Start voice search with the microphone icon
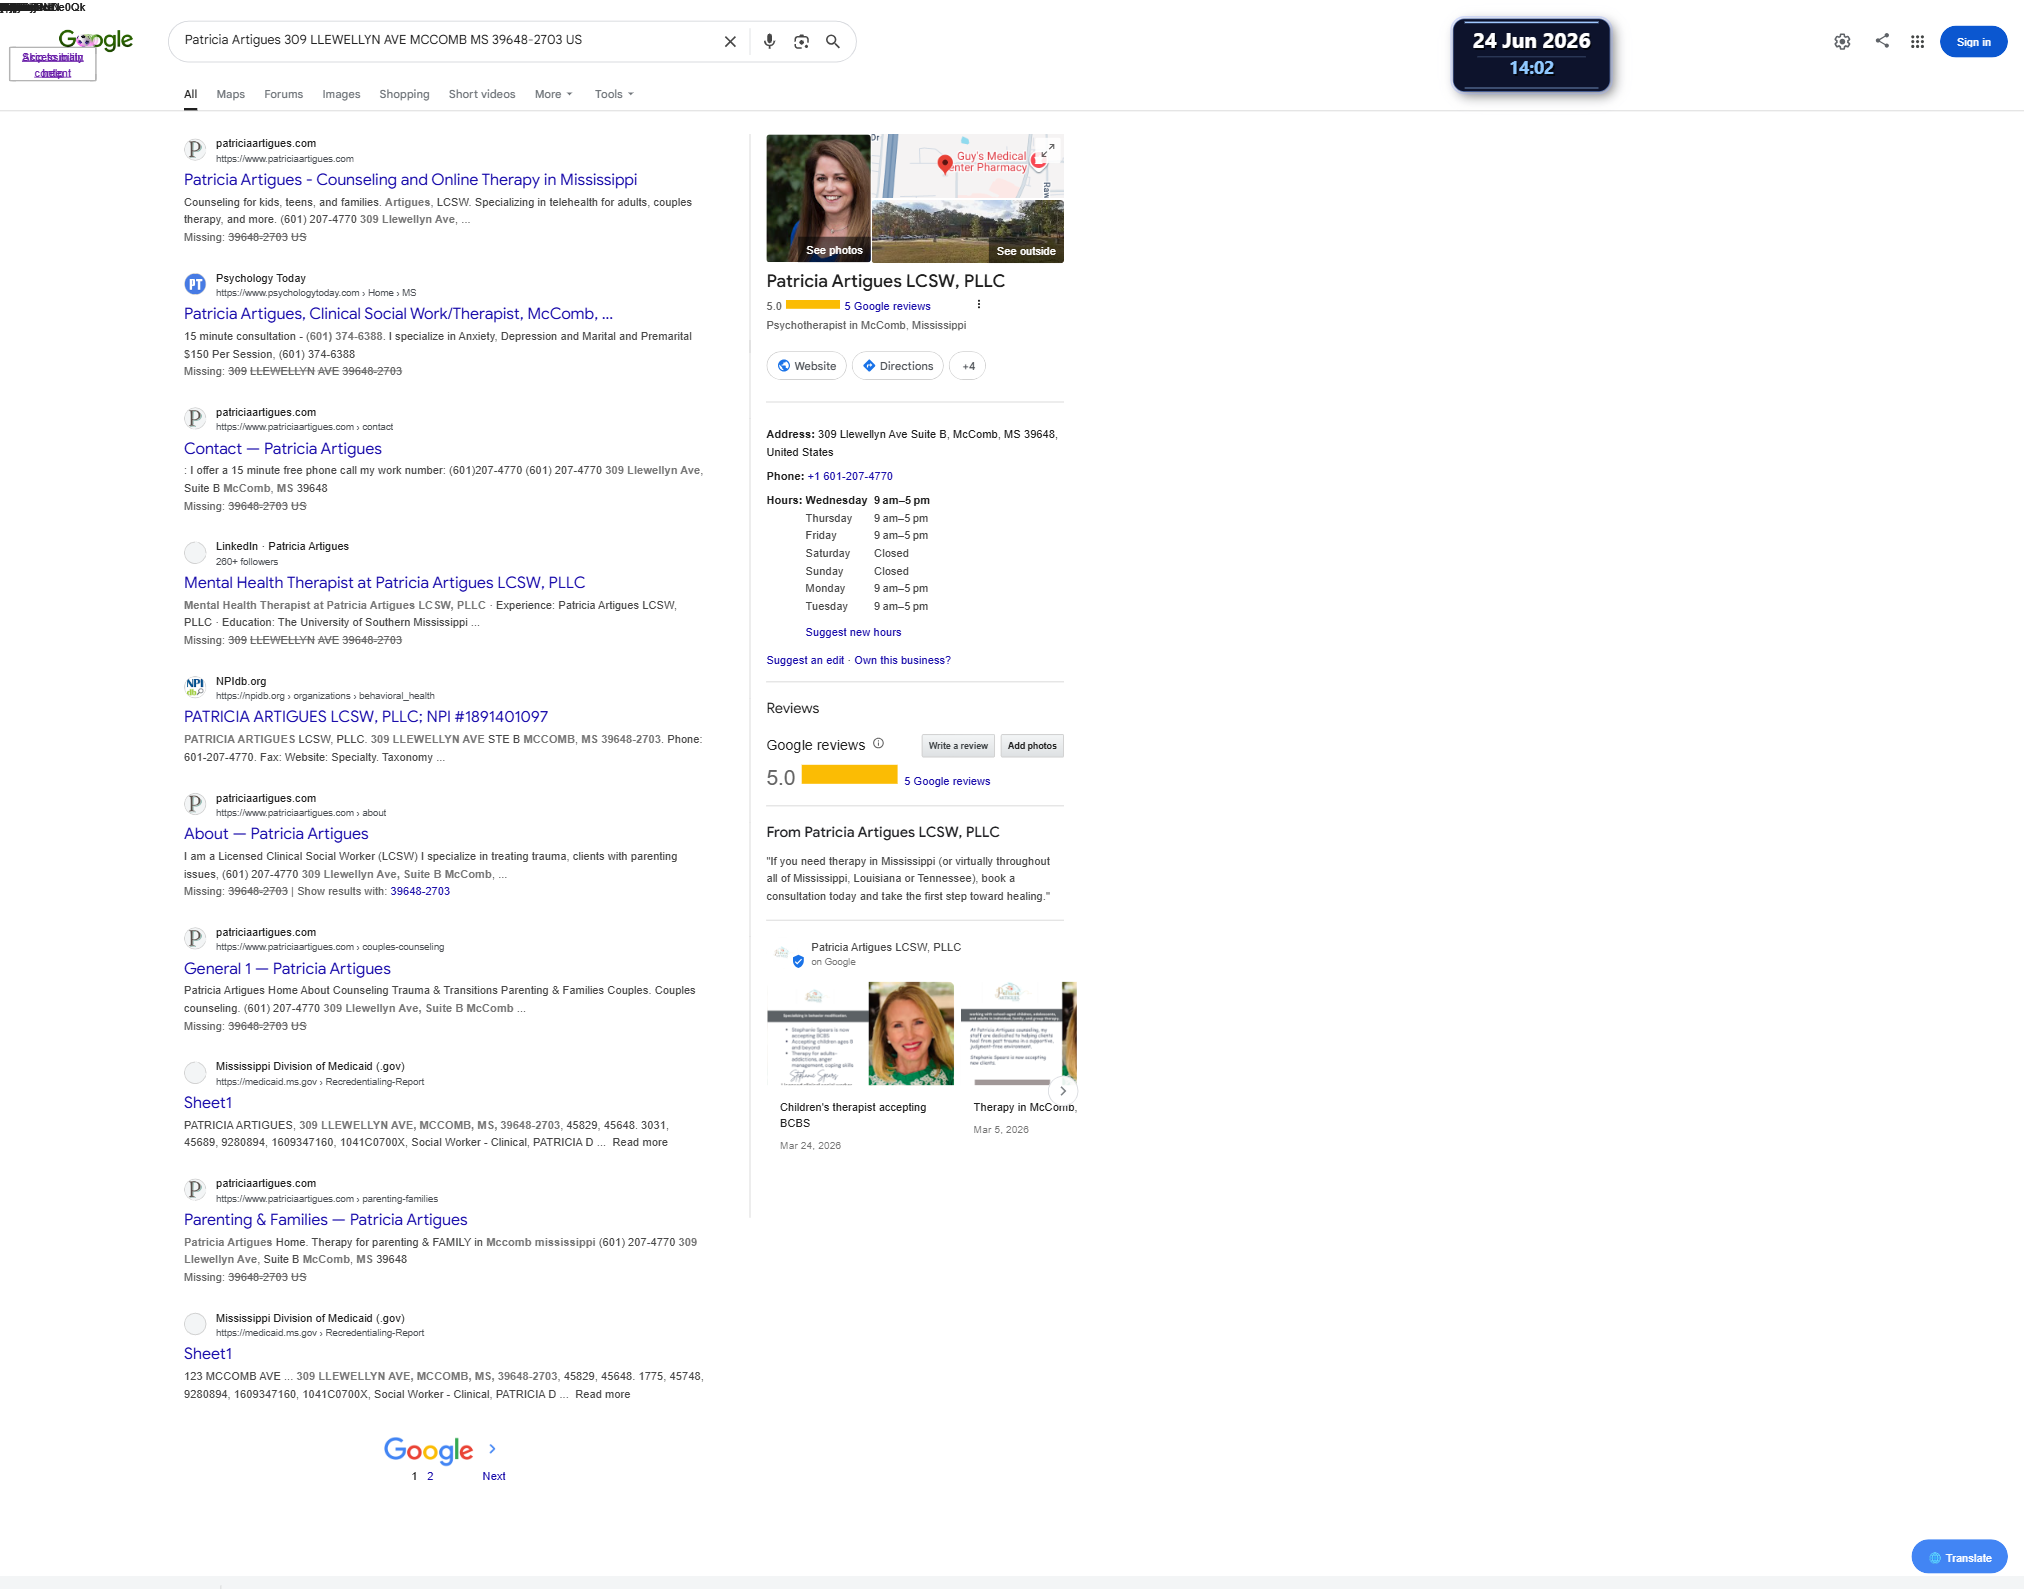2036x1589 pixels. 769,42
